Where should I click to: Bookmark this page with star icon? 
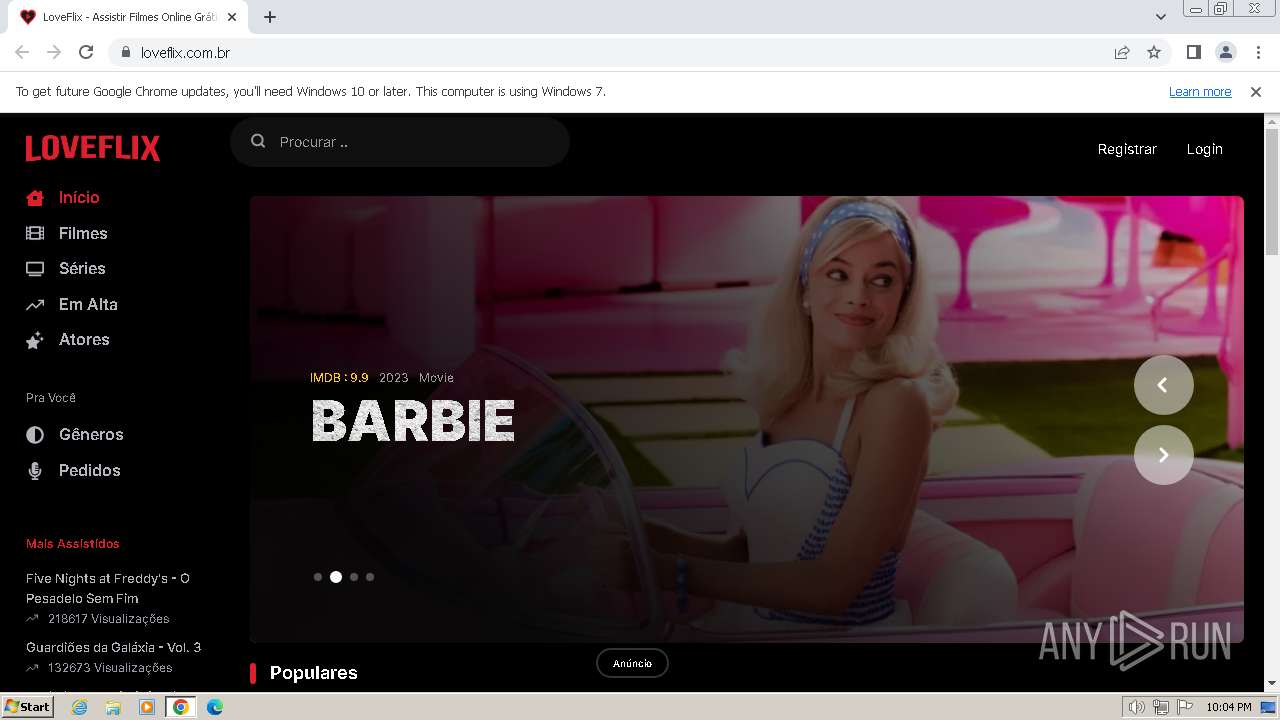pos(1154,52)
